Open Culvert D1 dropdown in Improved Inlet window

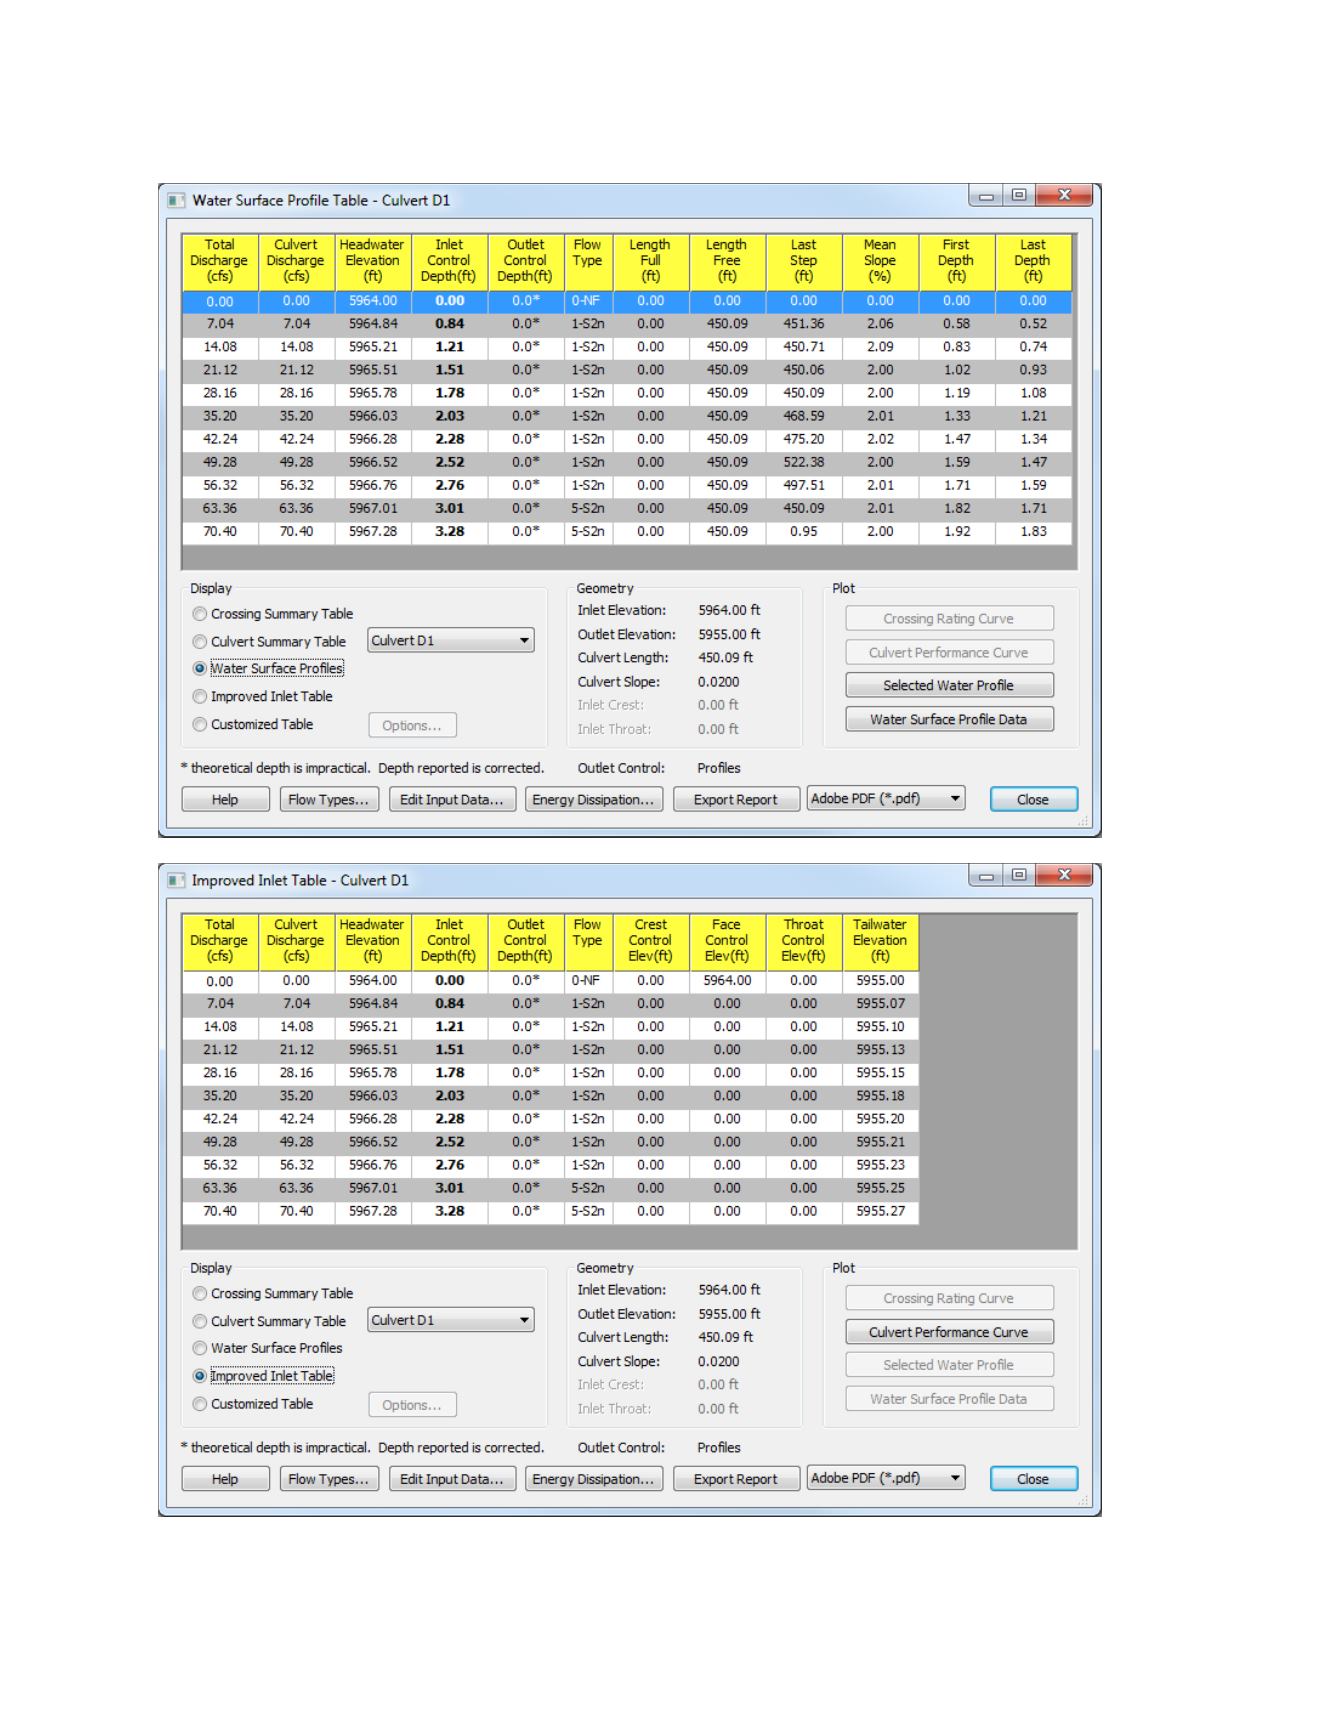451,1320
